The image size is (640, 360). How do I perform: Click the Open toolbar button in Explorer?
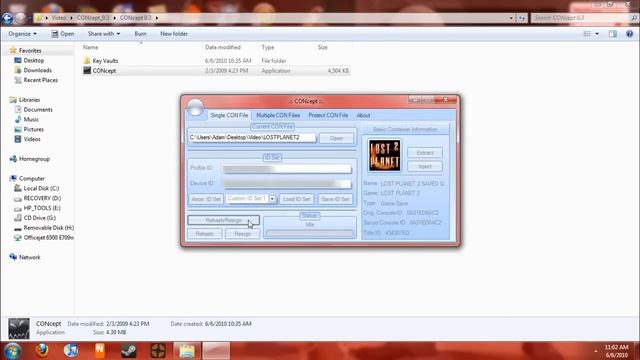tap(63, 34)
